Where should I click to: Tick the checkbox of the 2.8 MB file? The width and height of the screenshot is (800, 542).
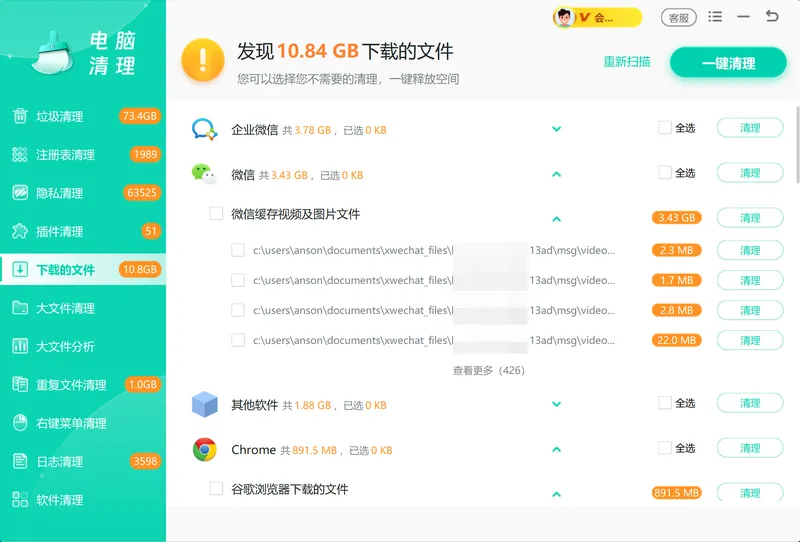pos(238,310)
